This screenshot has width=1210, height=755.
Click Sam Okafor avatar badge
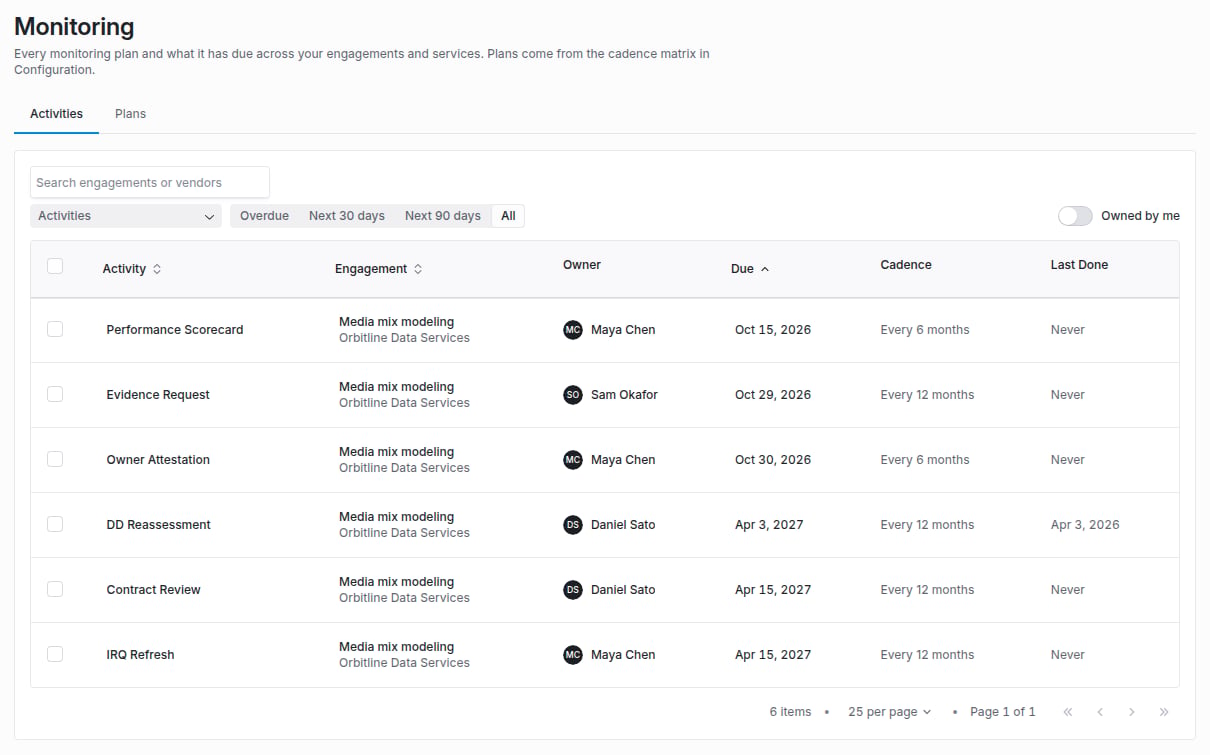573,395
